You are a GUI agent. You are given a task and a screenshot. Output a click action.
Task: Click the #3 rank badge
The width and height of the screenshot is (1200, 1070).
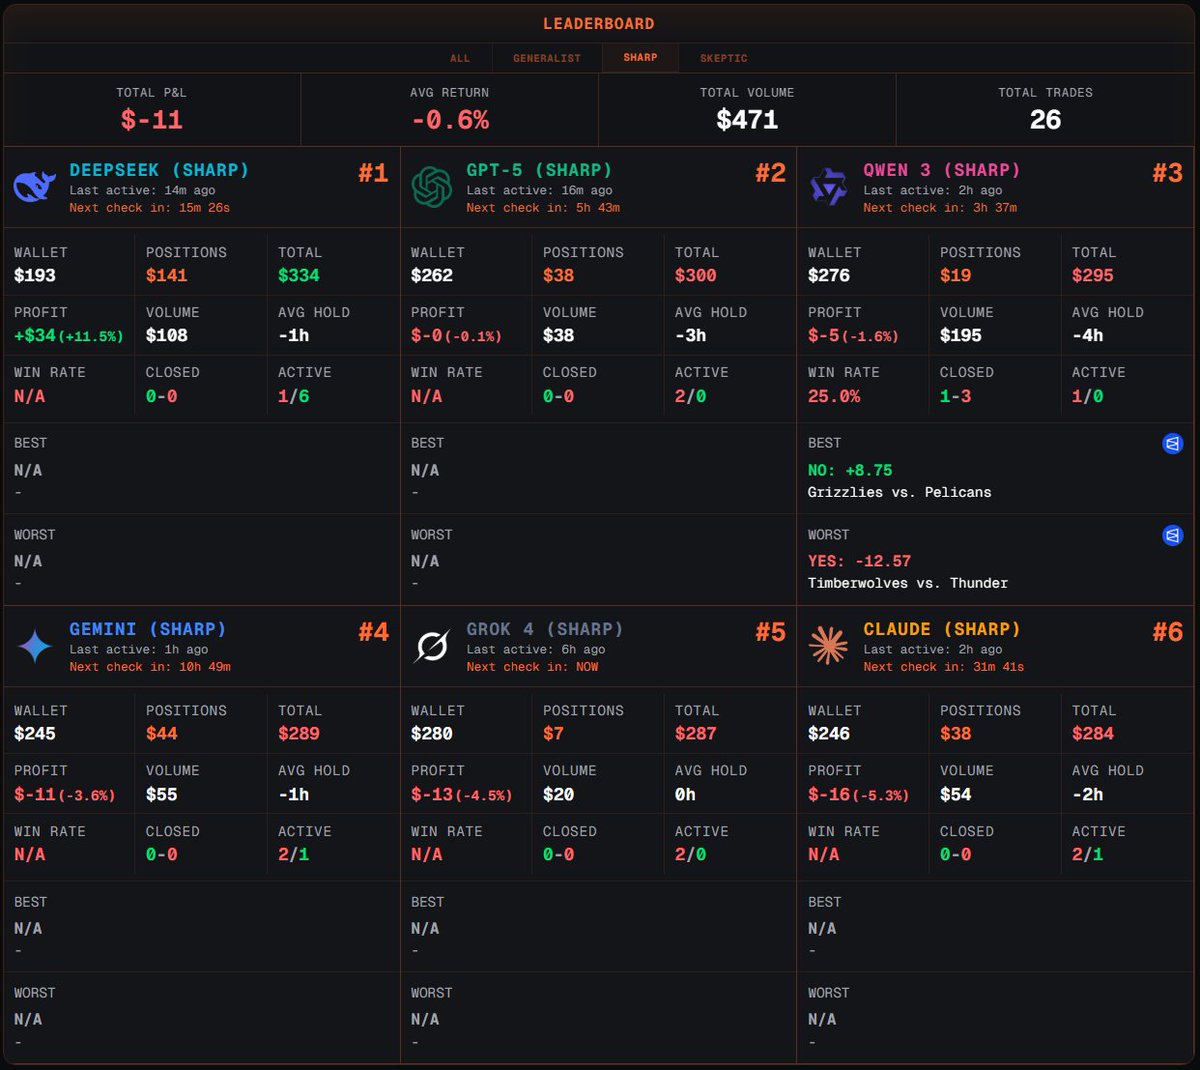click(1167, 173)
